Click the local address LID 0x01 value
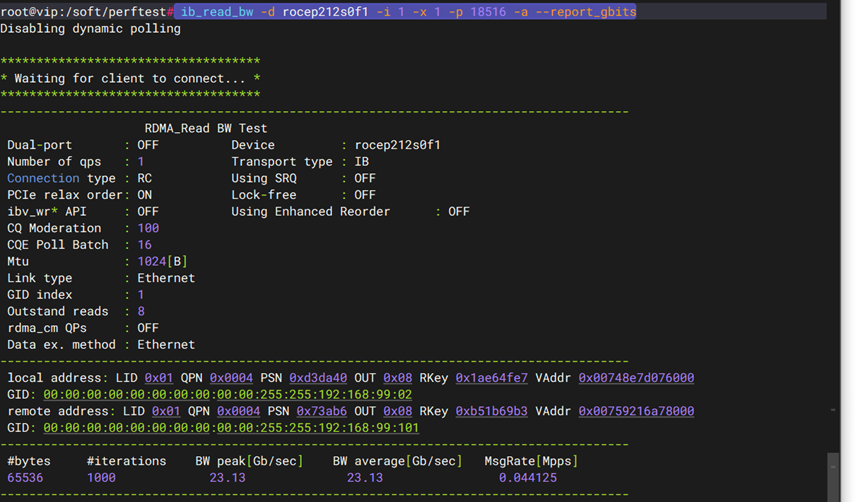Screen dimensions: 865x502 click(x=159, y=378)
